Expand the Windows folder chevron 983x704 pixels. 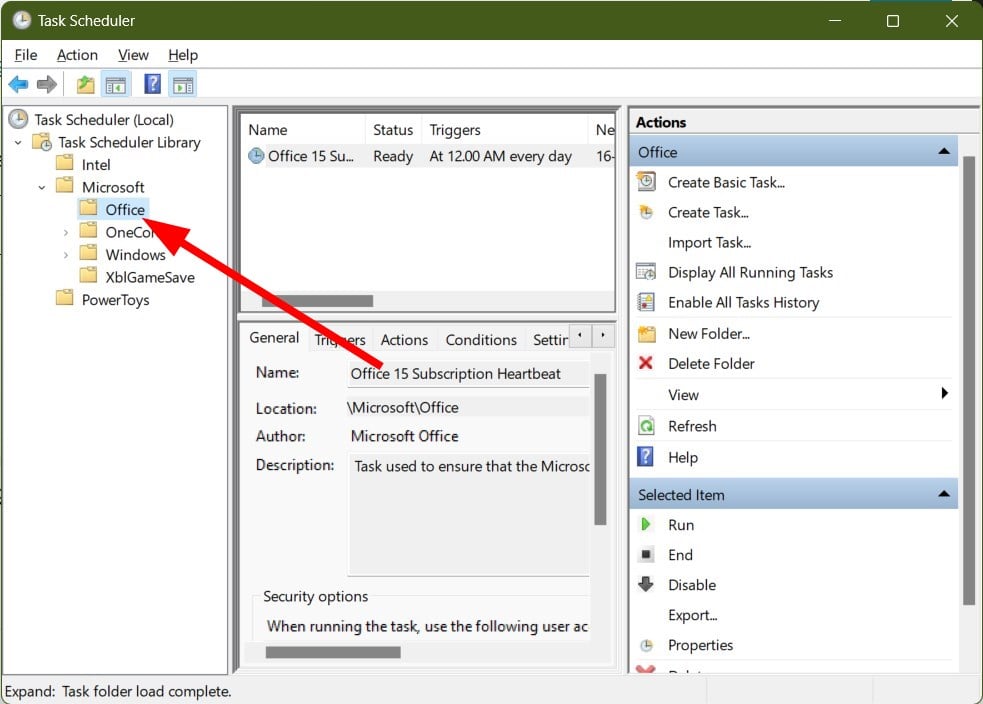(66, 255)
